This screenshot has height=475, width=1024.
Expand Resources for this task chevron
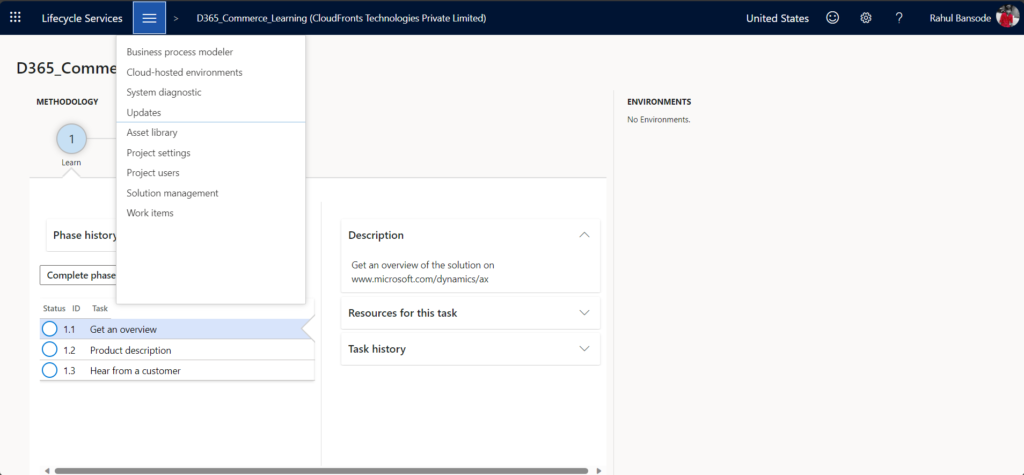pos(584,313)
